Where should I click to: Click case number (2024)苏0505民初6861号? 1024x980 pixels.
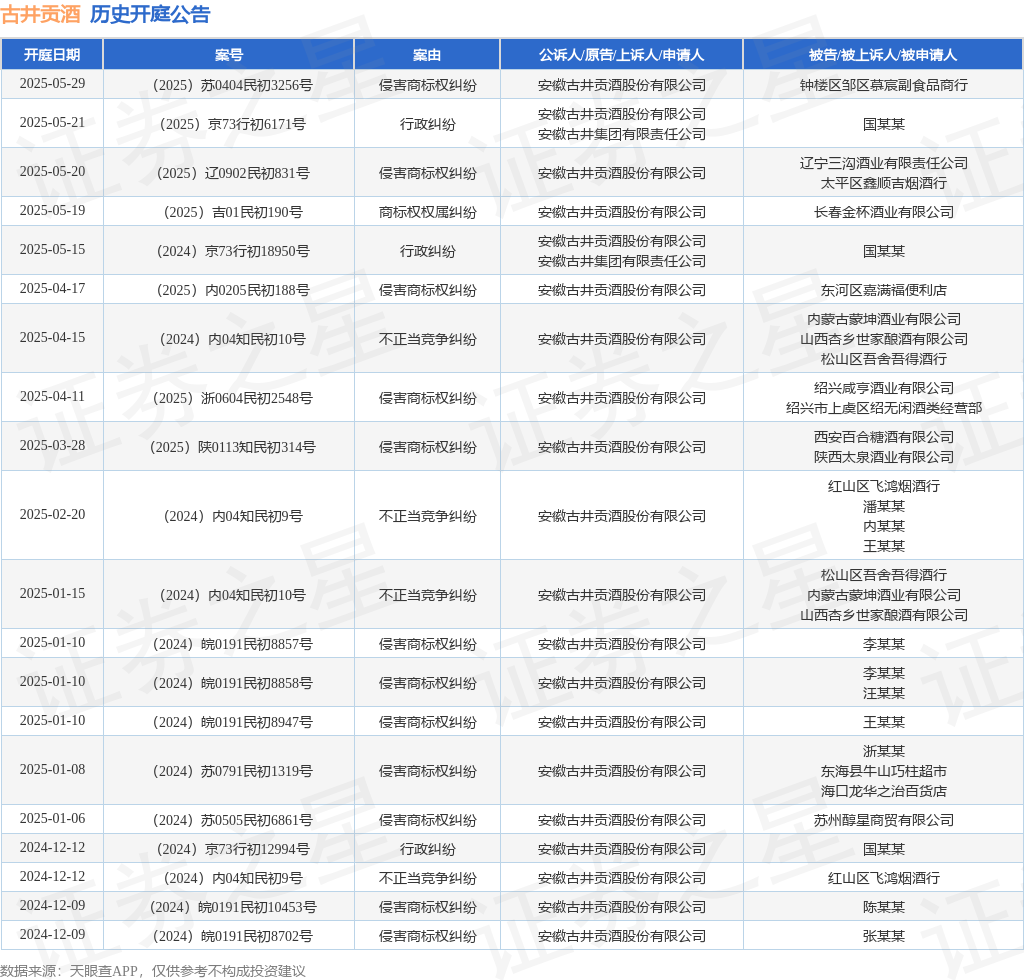pyautogui.click(x=232, y=821)
